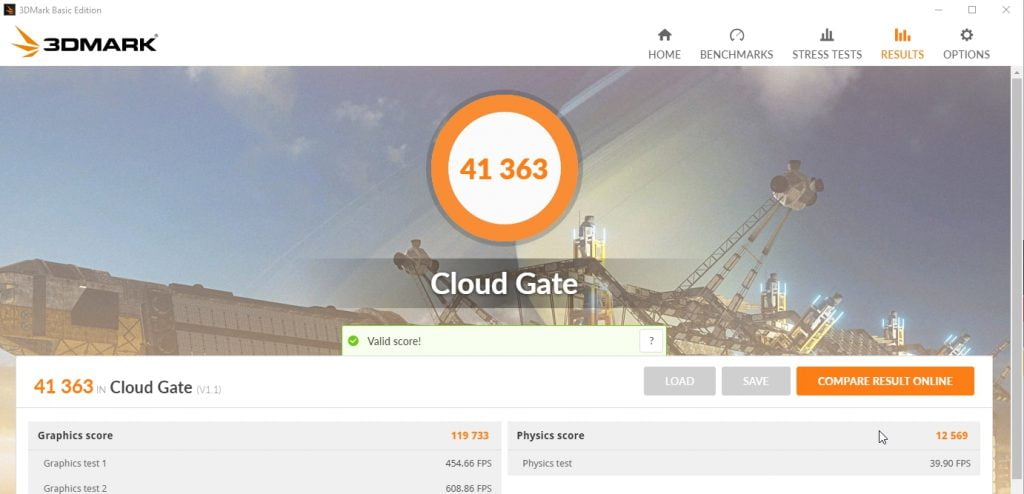Click the Cloud Gate banner title
The height and width of the screenshot is (494, 1024).
(504, 283)
